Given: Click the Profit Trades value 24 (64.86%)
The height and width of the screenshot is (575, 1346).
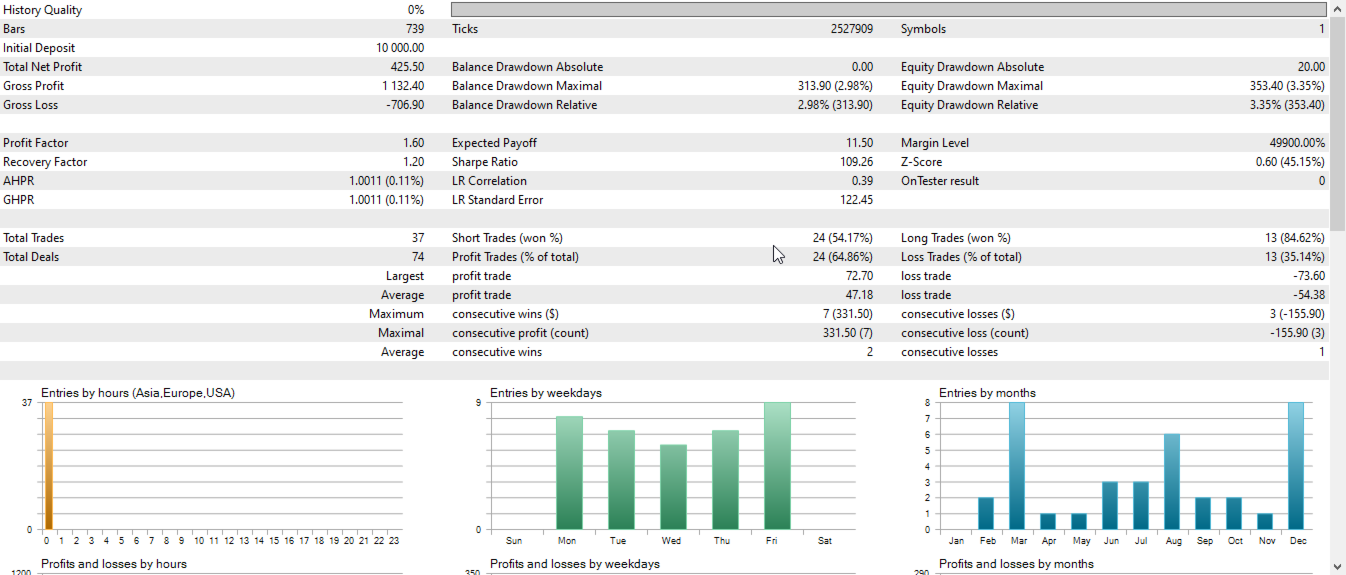Looking at the screenshot, I should point(843,257).
